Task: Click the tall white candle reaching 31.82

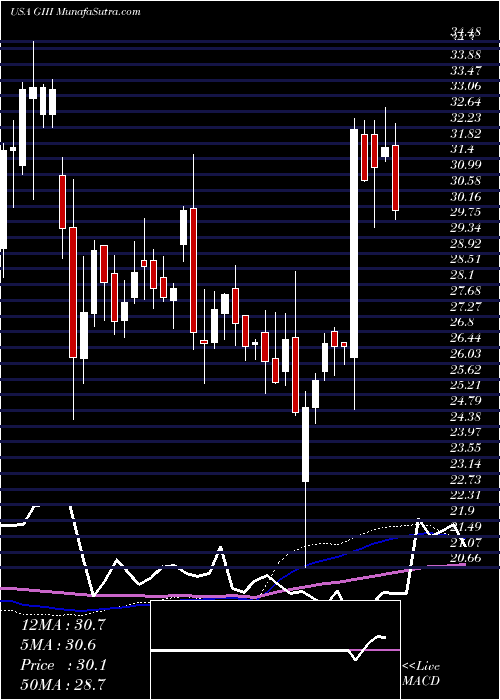Action: point(354,243)
